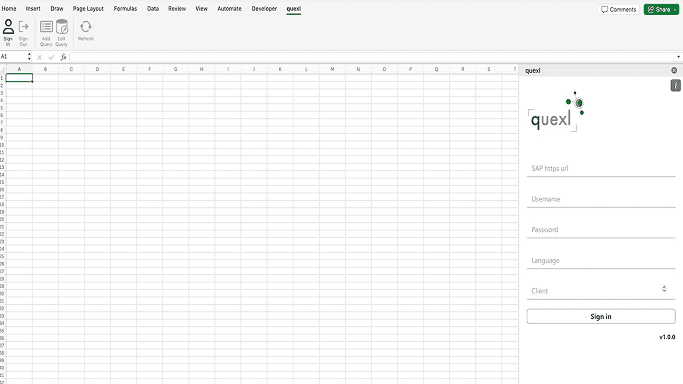Viewport: 683px width, 384px height.
Task: Open the Review tab
Action: [177, 8]
